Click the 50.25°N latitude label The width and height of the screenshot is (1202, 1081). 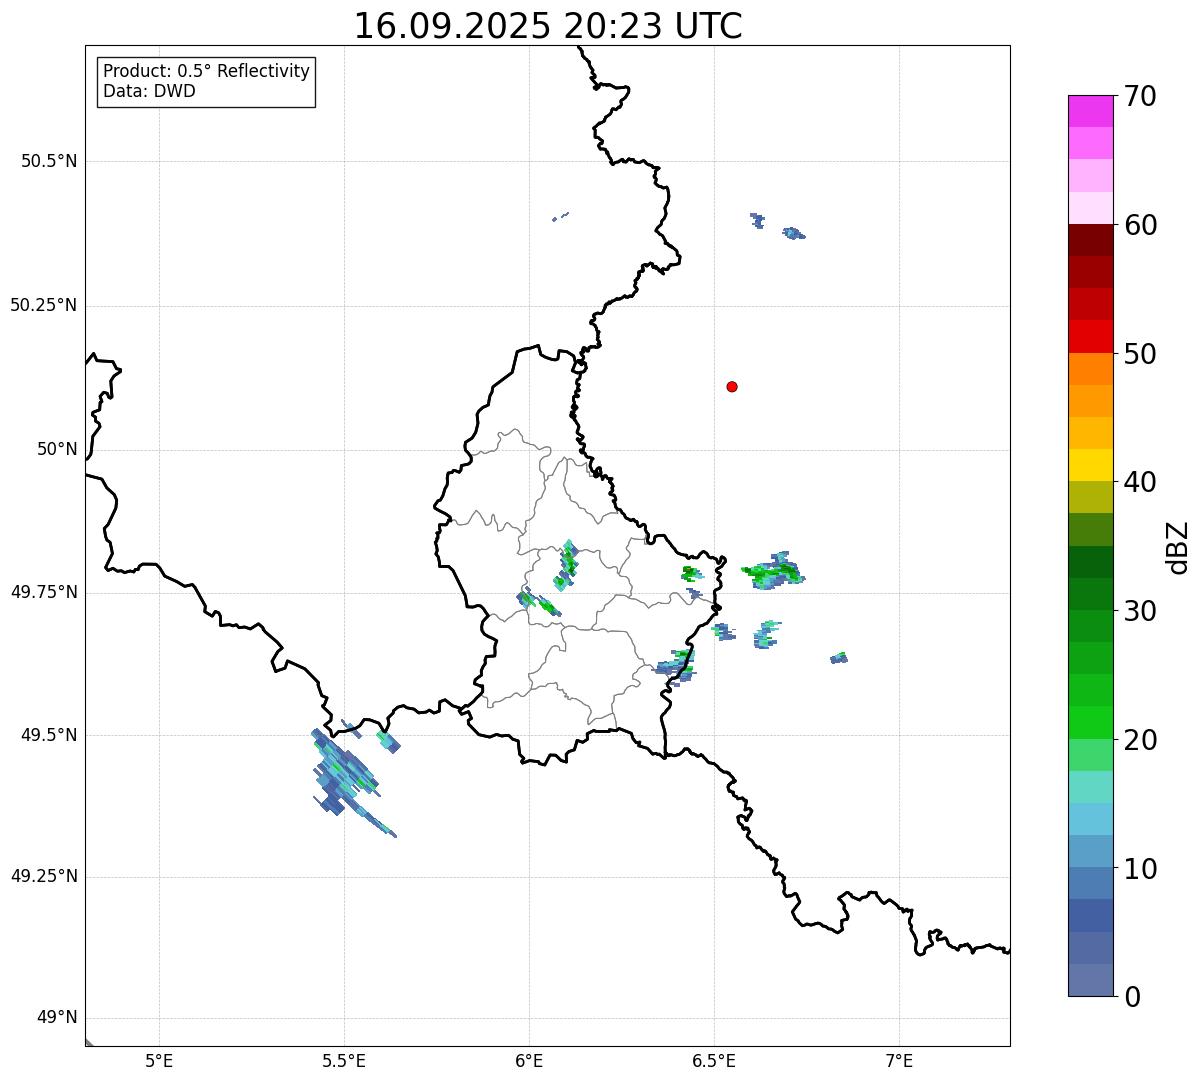[x=44, y=305]
